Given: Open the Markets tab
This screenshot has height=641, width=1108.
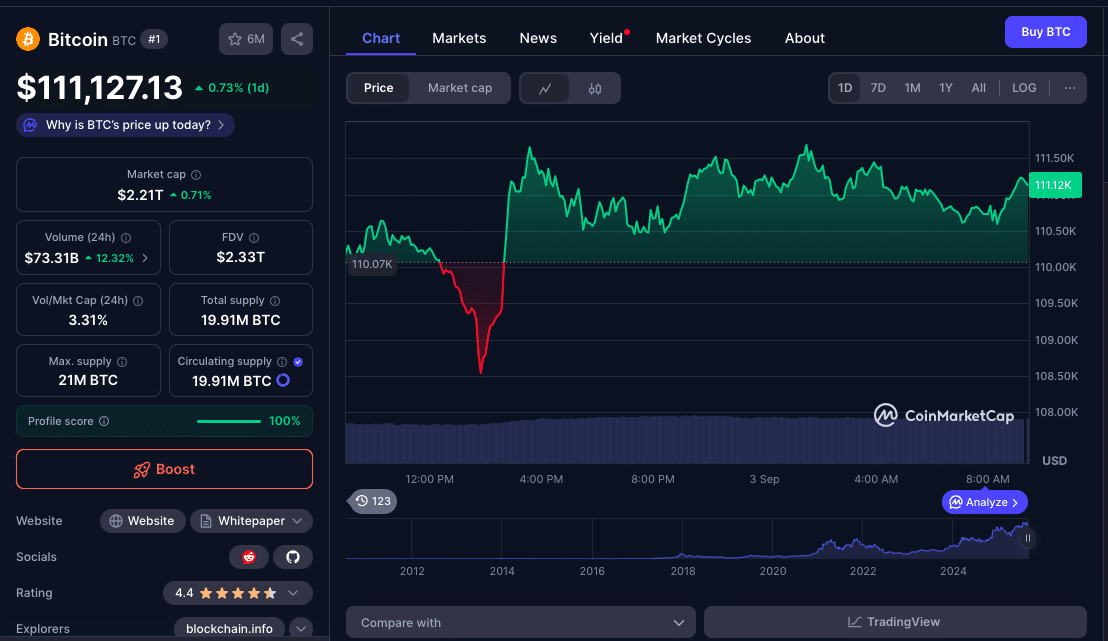Looking at the screenshot, I should click(x=459, y=38).
